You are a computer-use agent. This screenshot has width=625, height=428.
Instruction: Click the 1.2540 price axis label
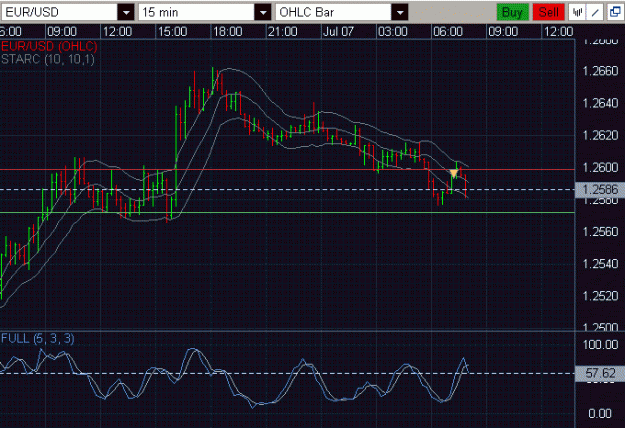(x=600, y=264)
